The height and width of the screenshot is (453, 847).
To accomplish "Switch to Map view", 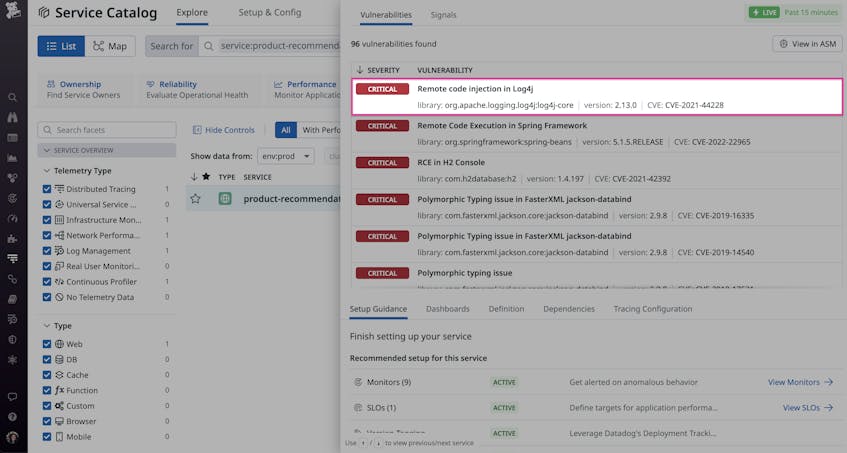I will pos(110,46).
